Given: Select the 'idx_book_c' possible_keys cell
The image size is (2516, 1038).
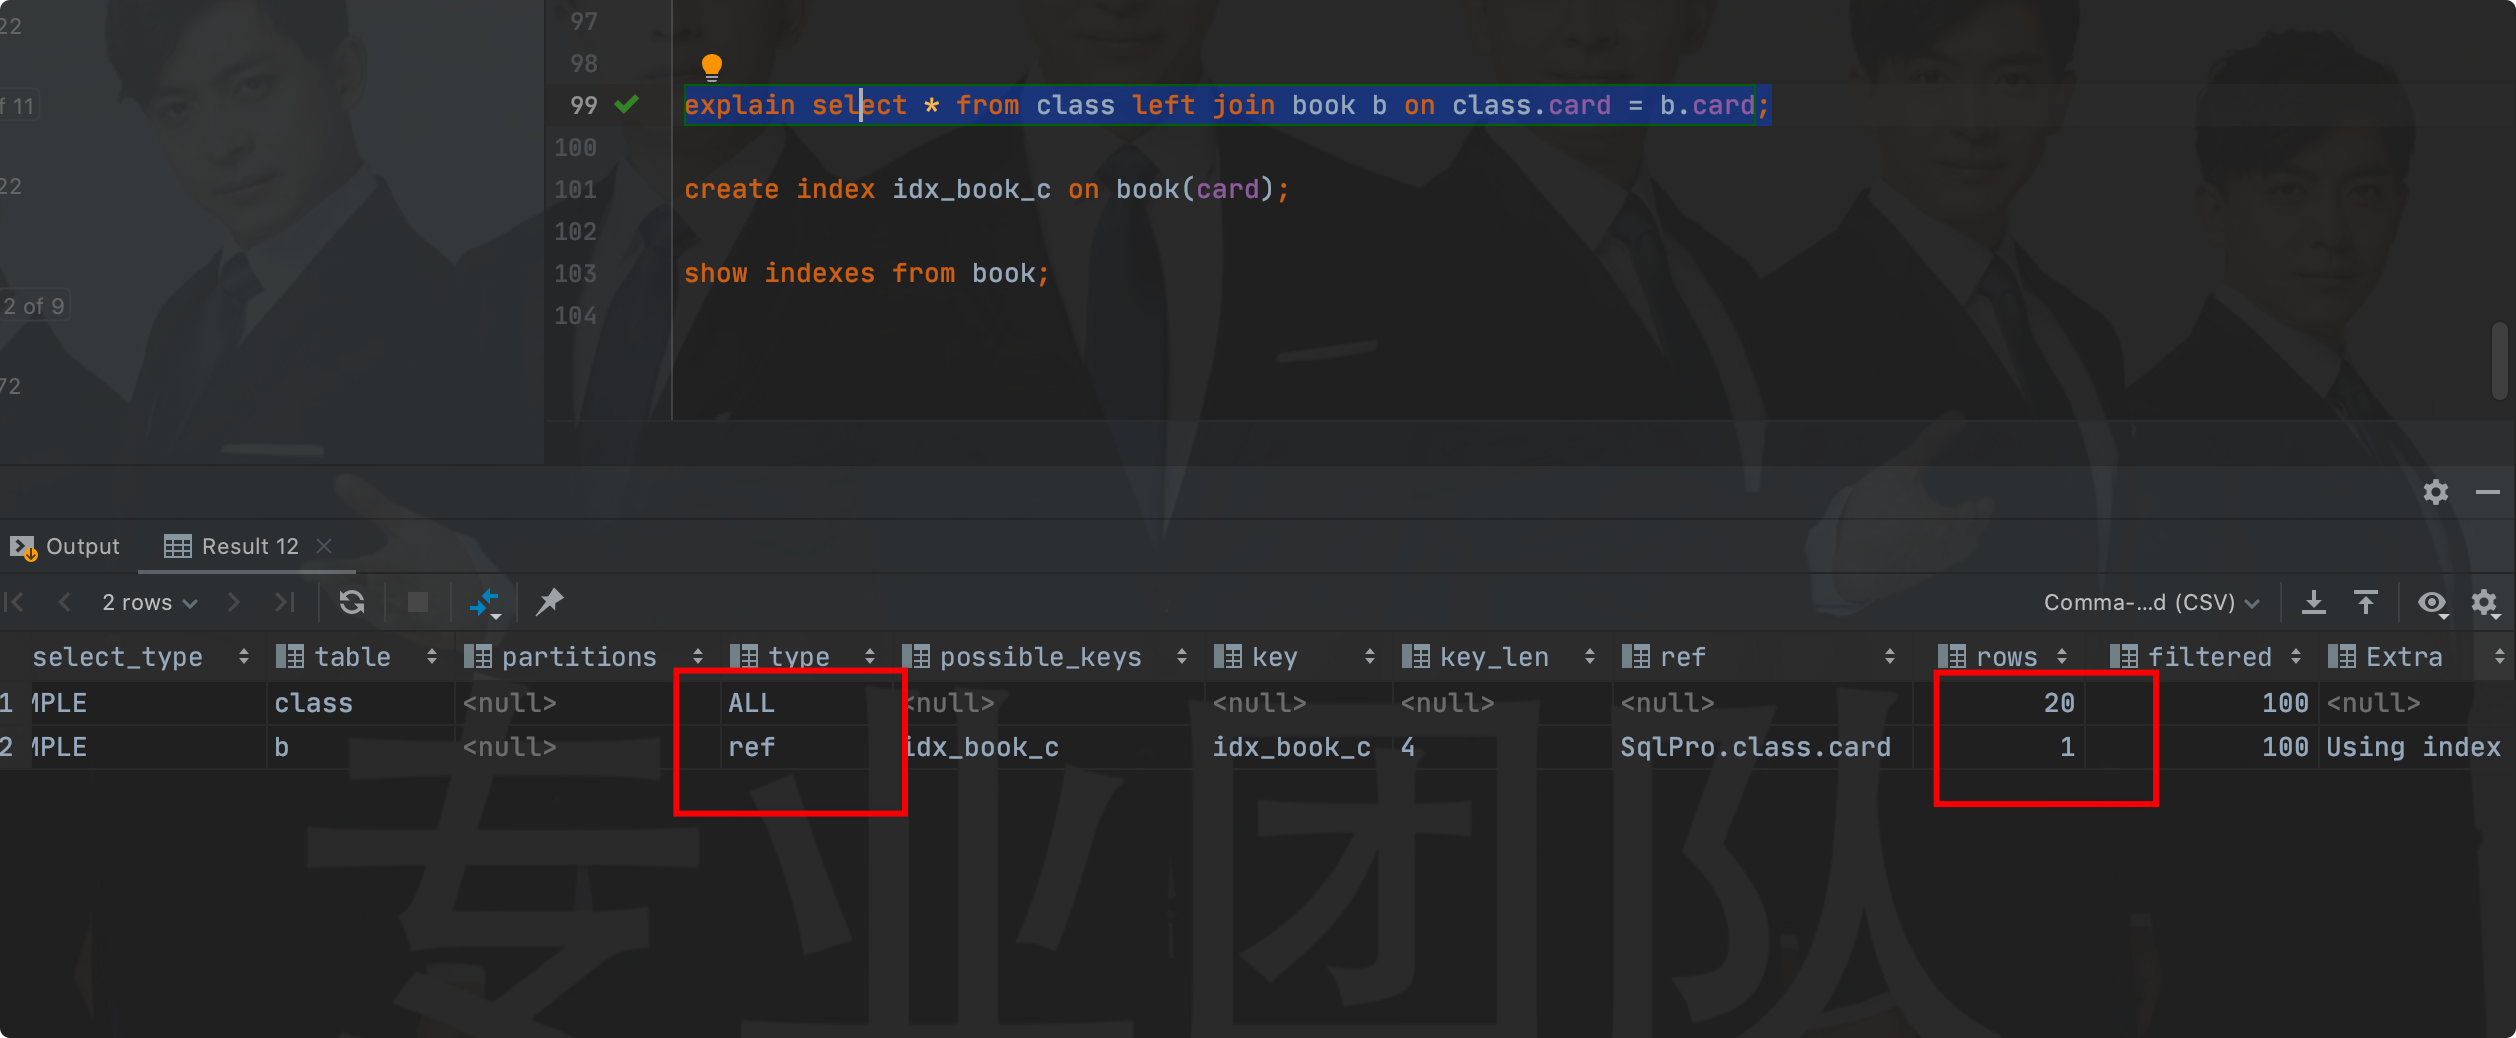Looking at the screenshot, I should pos(1048,747).
